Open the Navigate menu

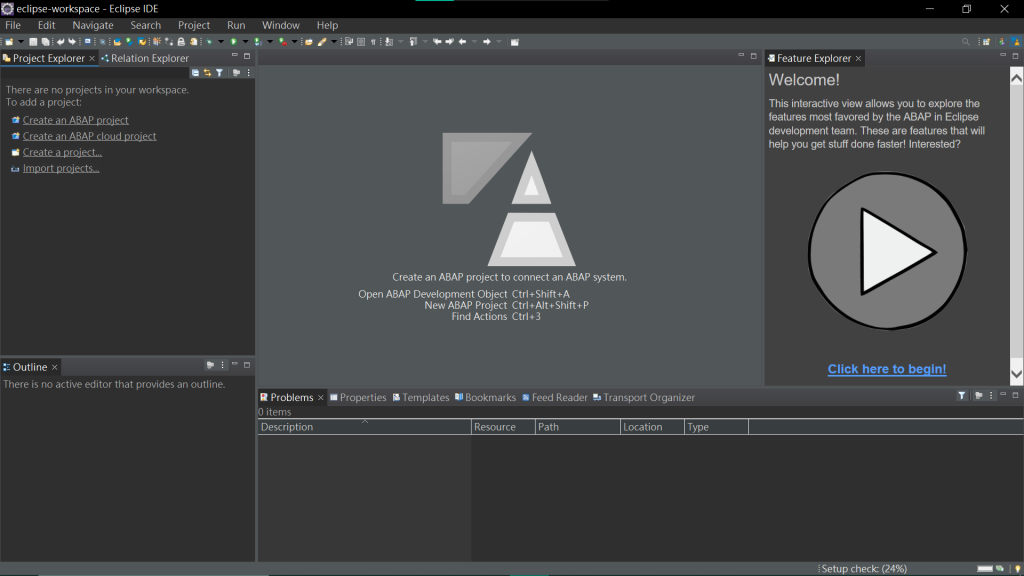coord(93,25)
